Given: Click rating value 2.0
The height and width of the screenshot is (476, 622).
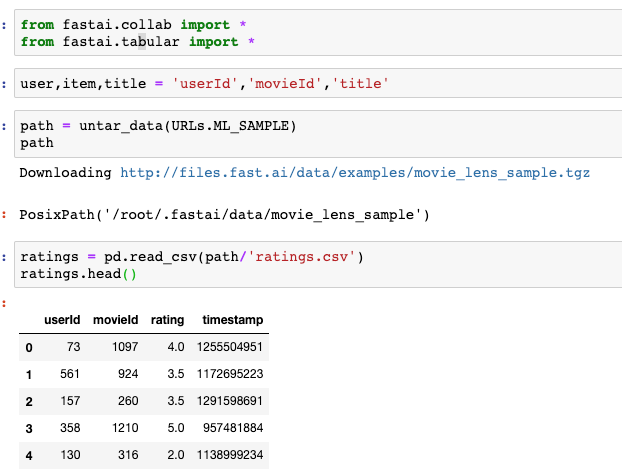Looking at the screenshot, I should pyautogui.click(x=176, y=455).
